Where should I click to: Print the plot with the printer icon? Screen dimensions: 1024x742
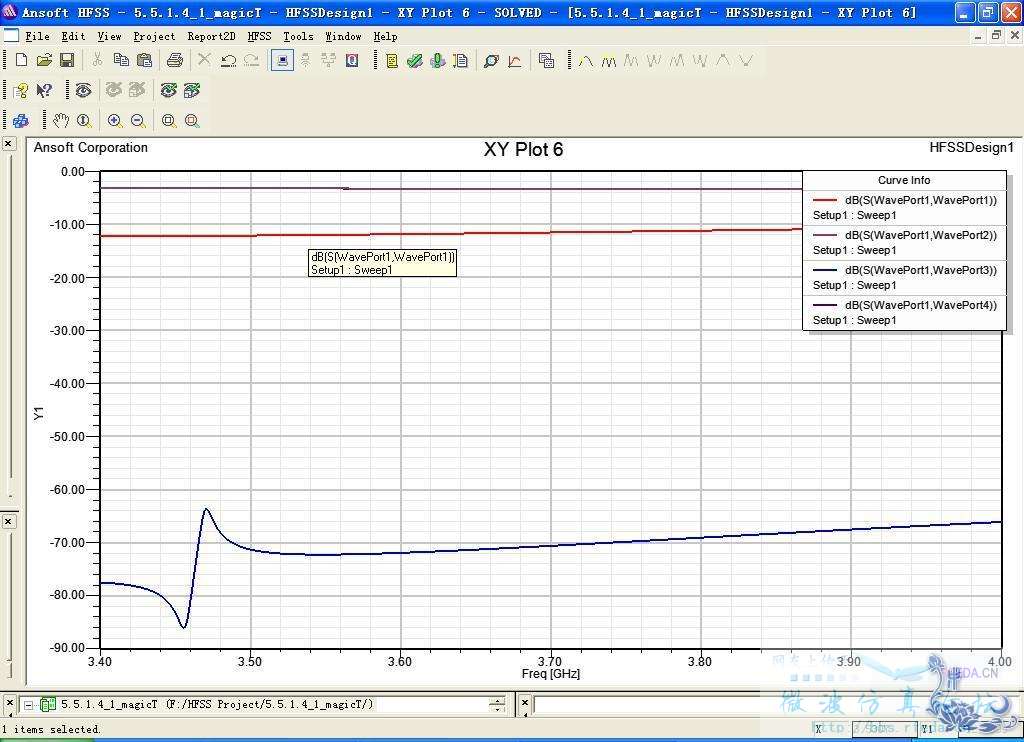pos(174,61)
